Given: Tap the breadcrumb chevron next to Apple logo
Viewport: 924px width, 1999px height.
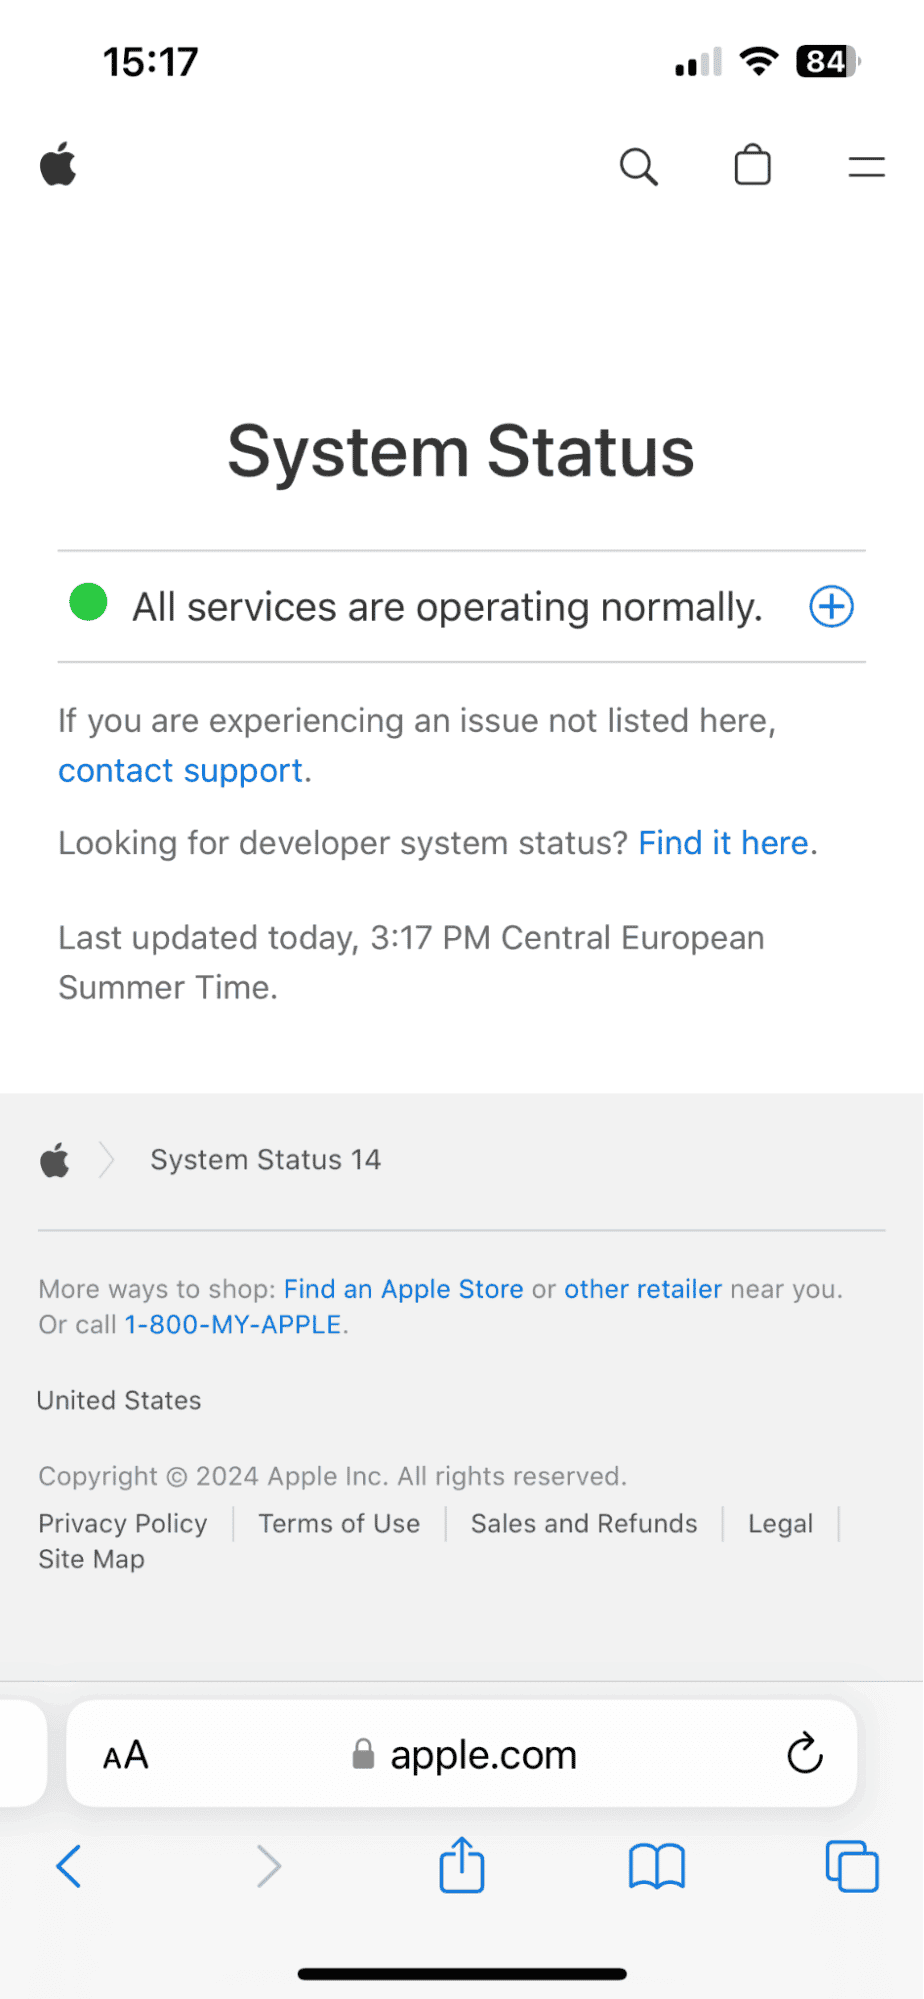Looking at the screenshot, I should pos(106,1160).
